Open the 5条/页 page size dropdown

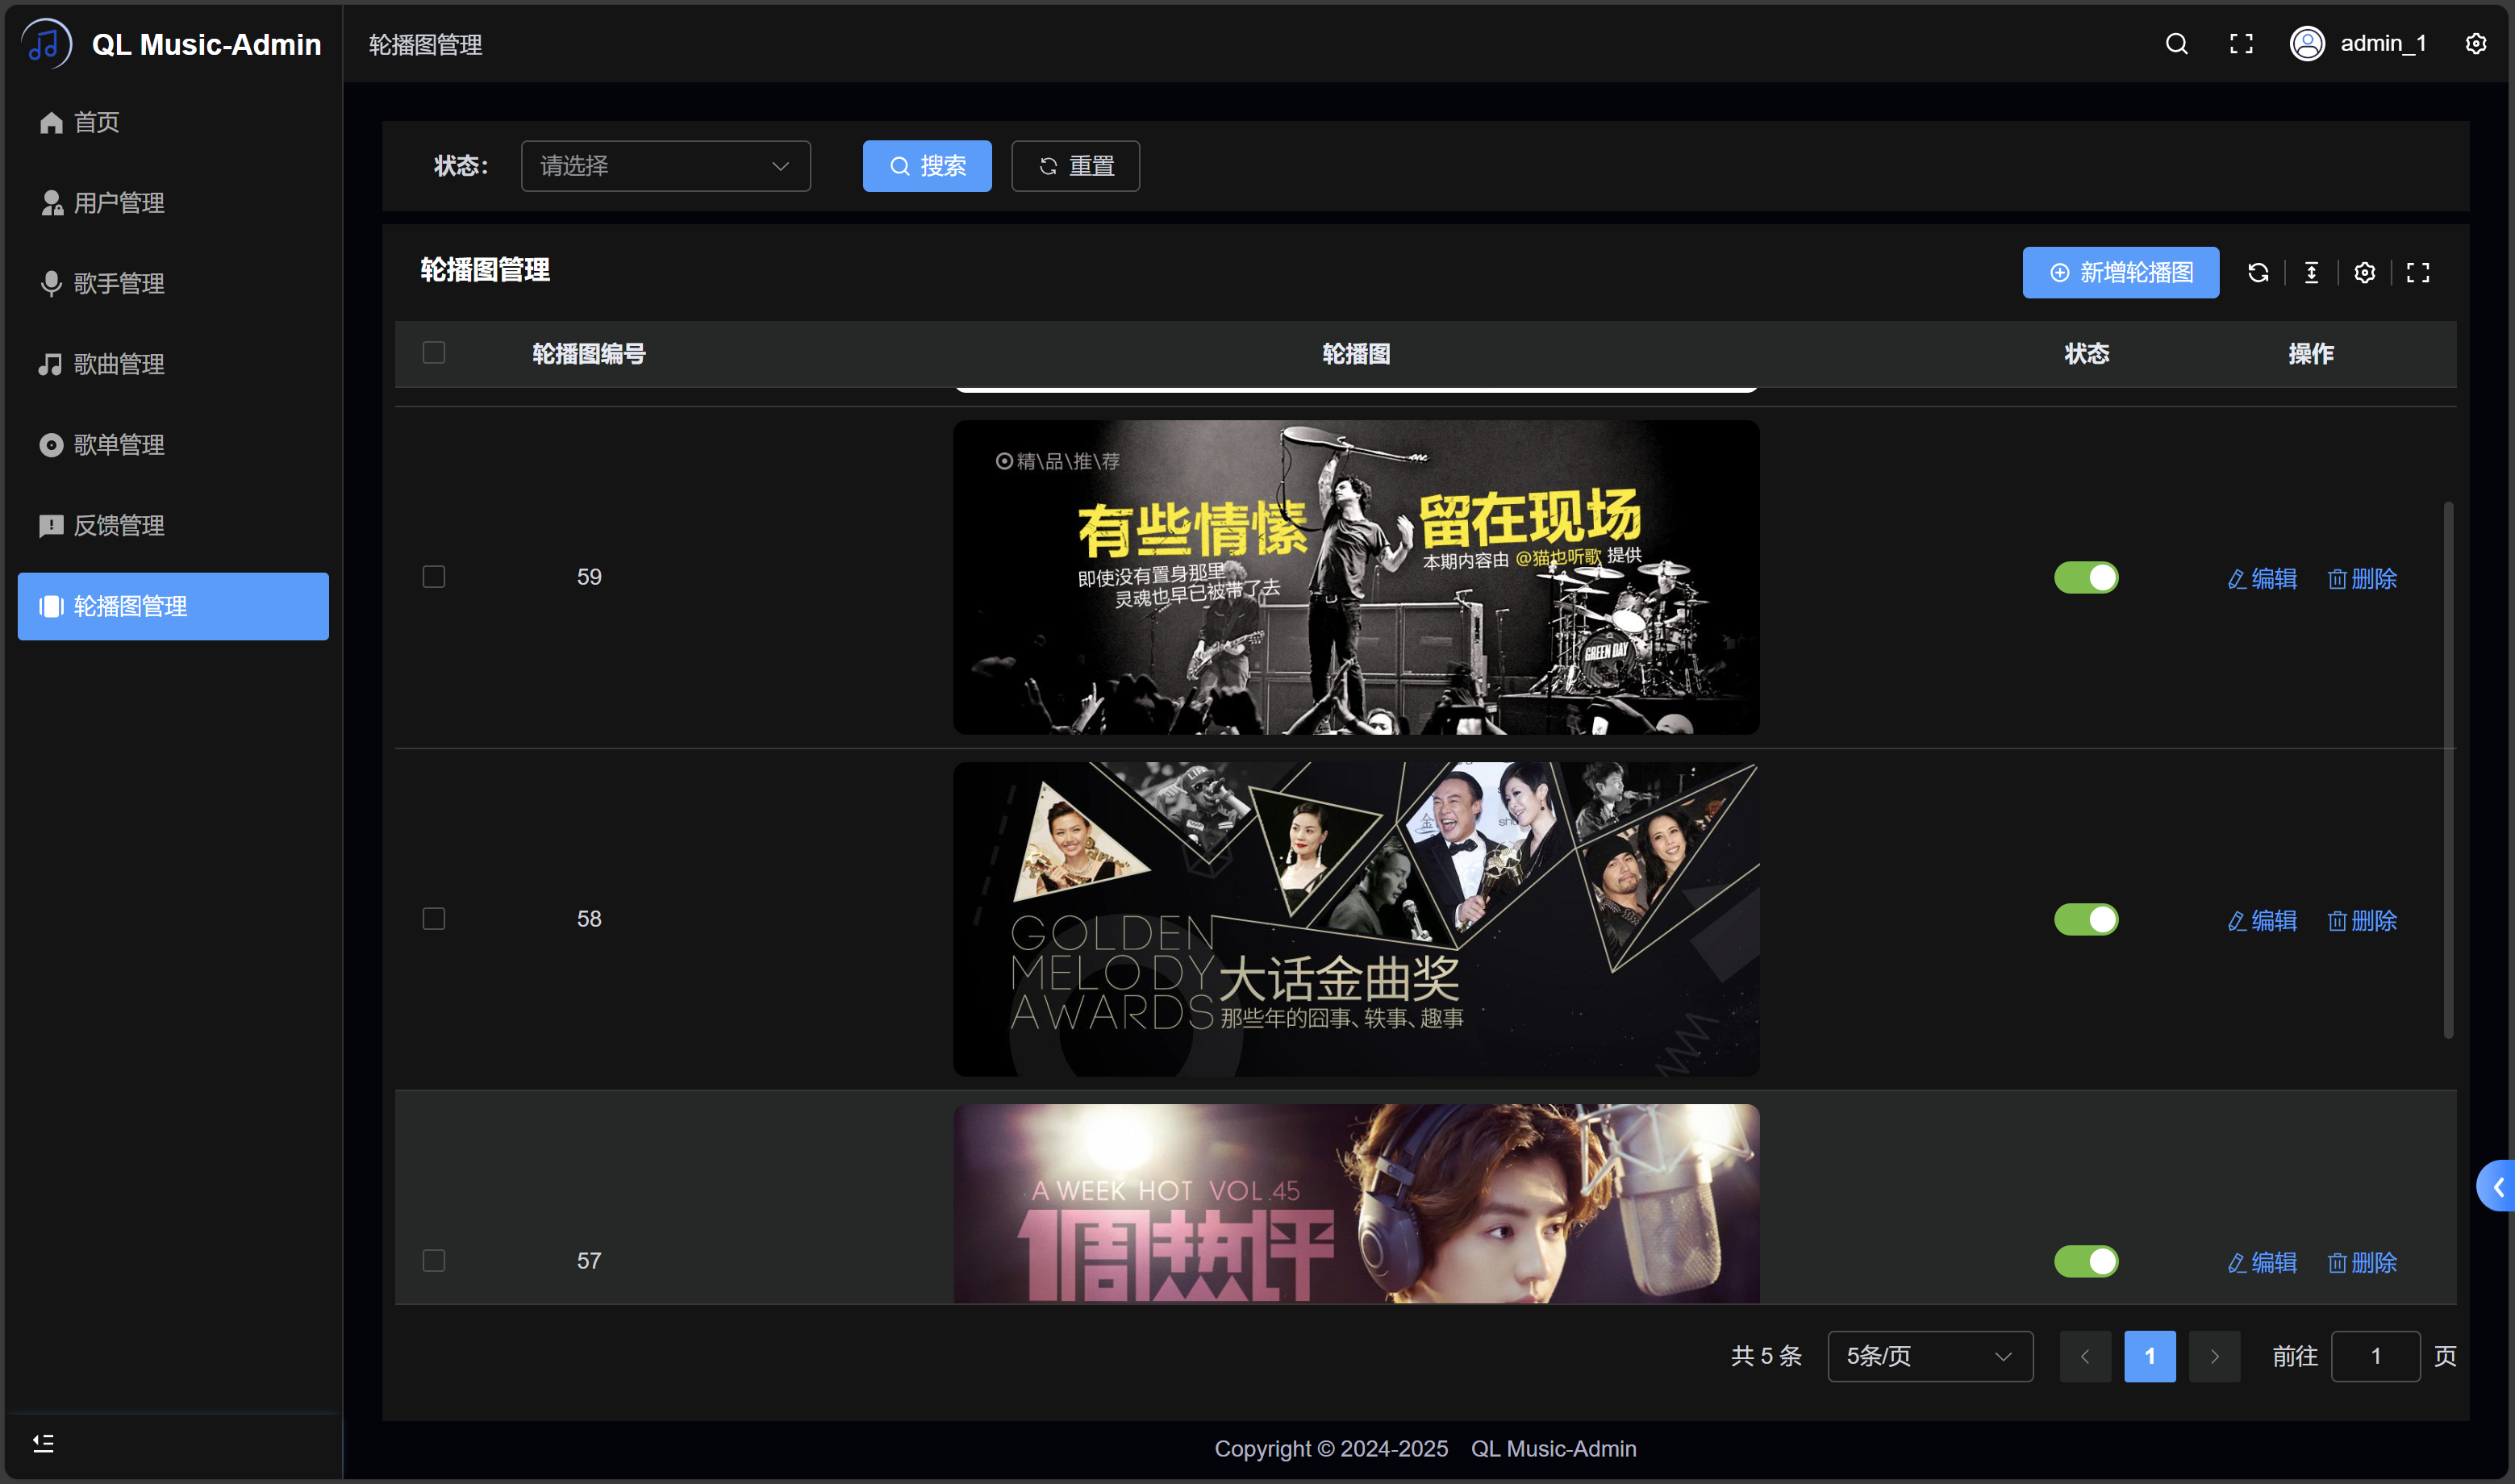point(1929,1356)
